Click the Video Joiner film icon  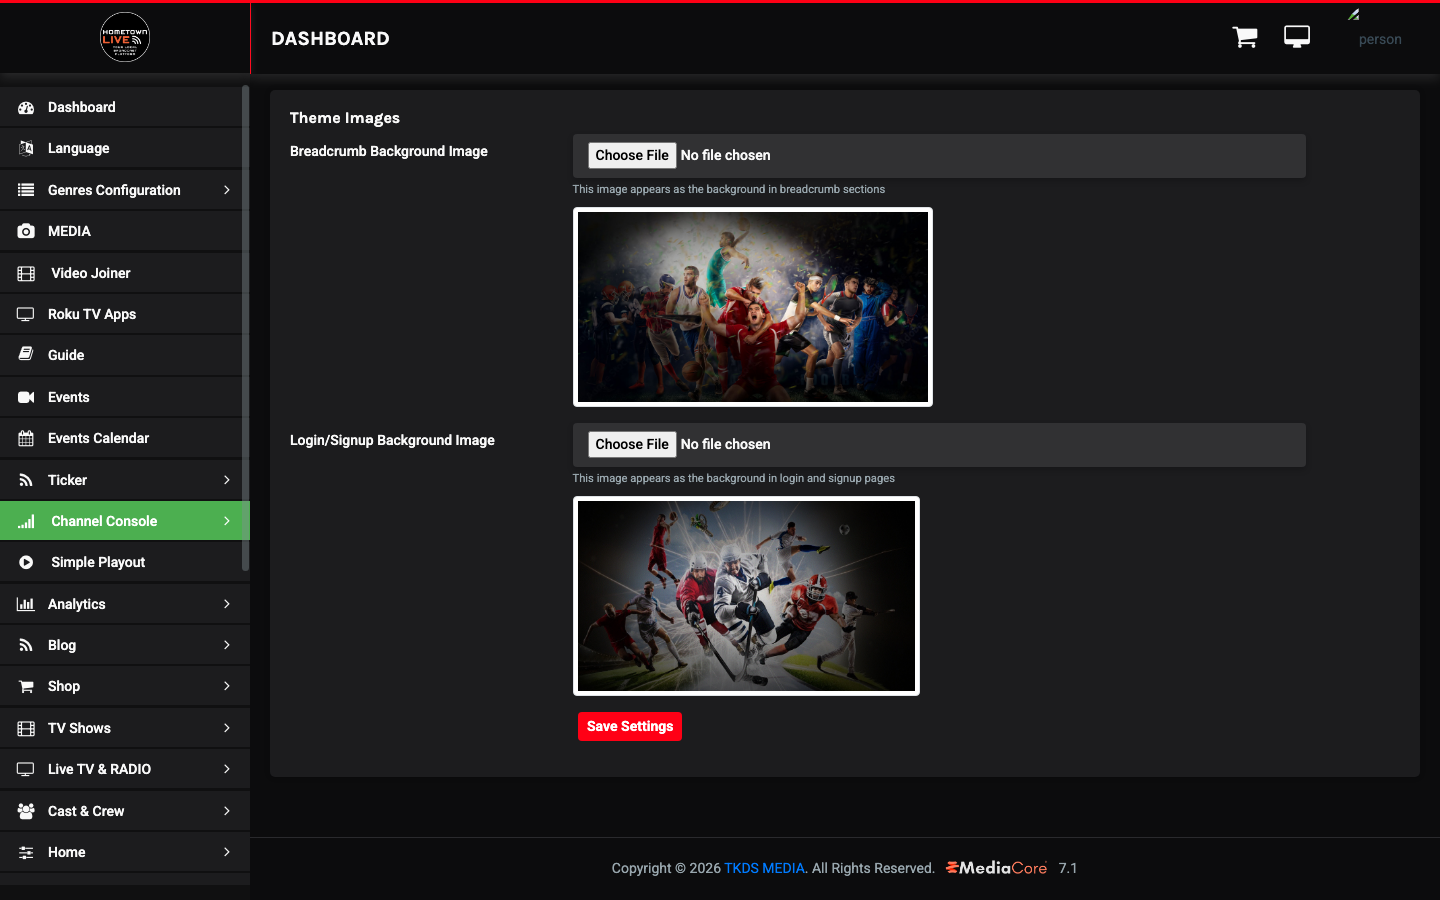(26, 273)
